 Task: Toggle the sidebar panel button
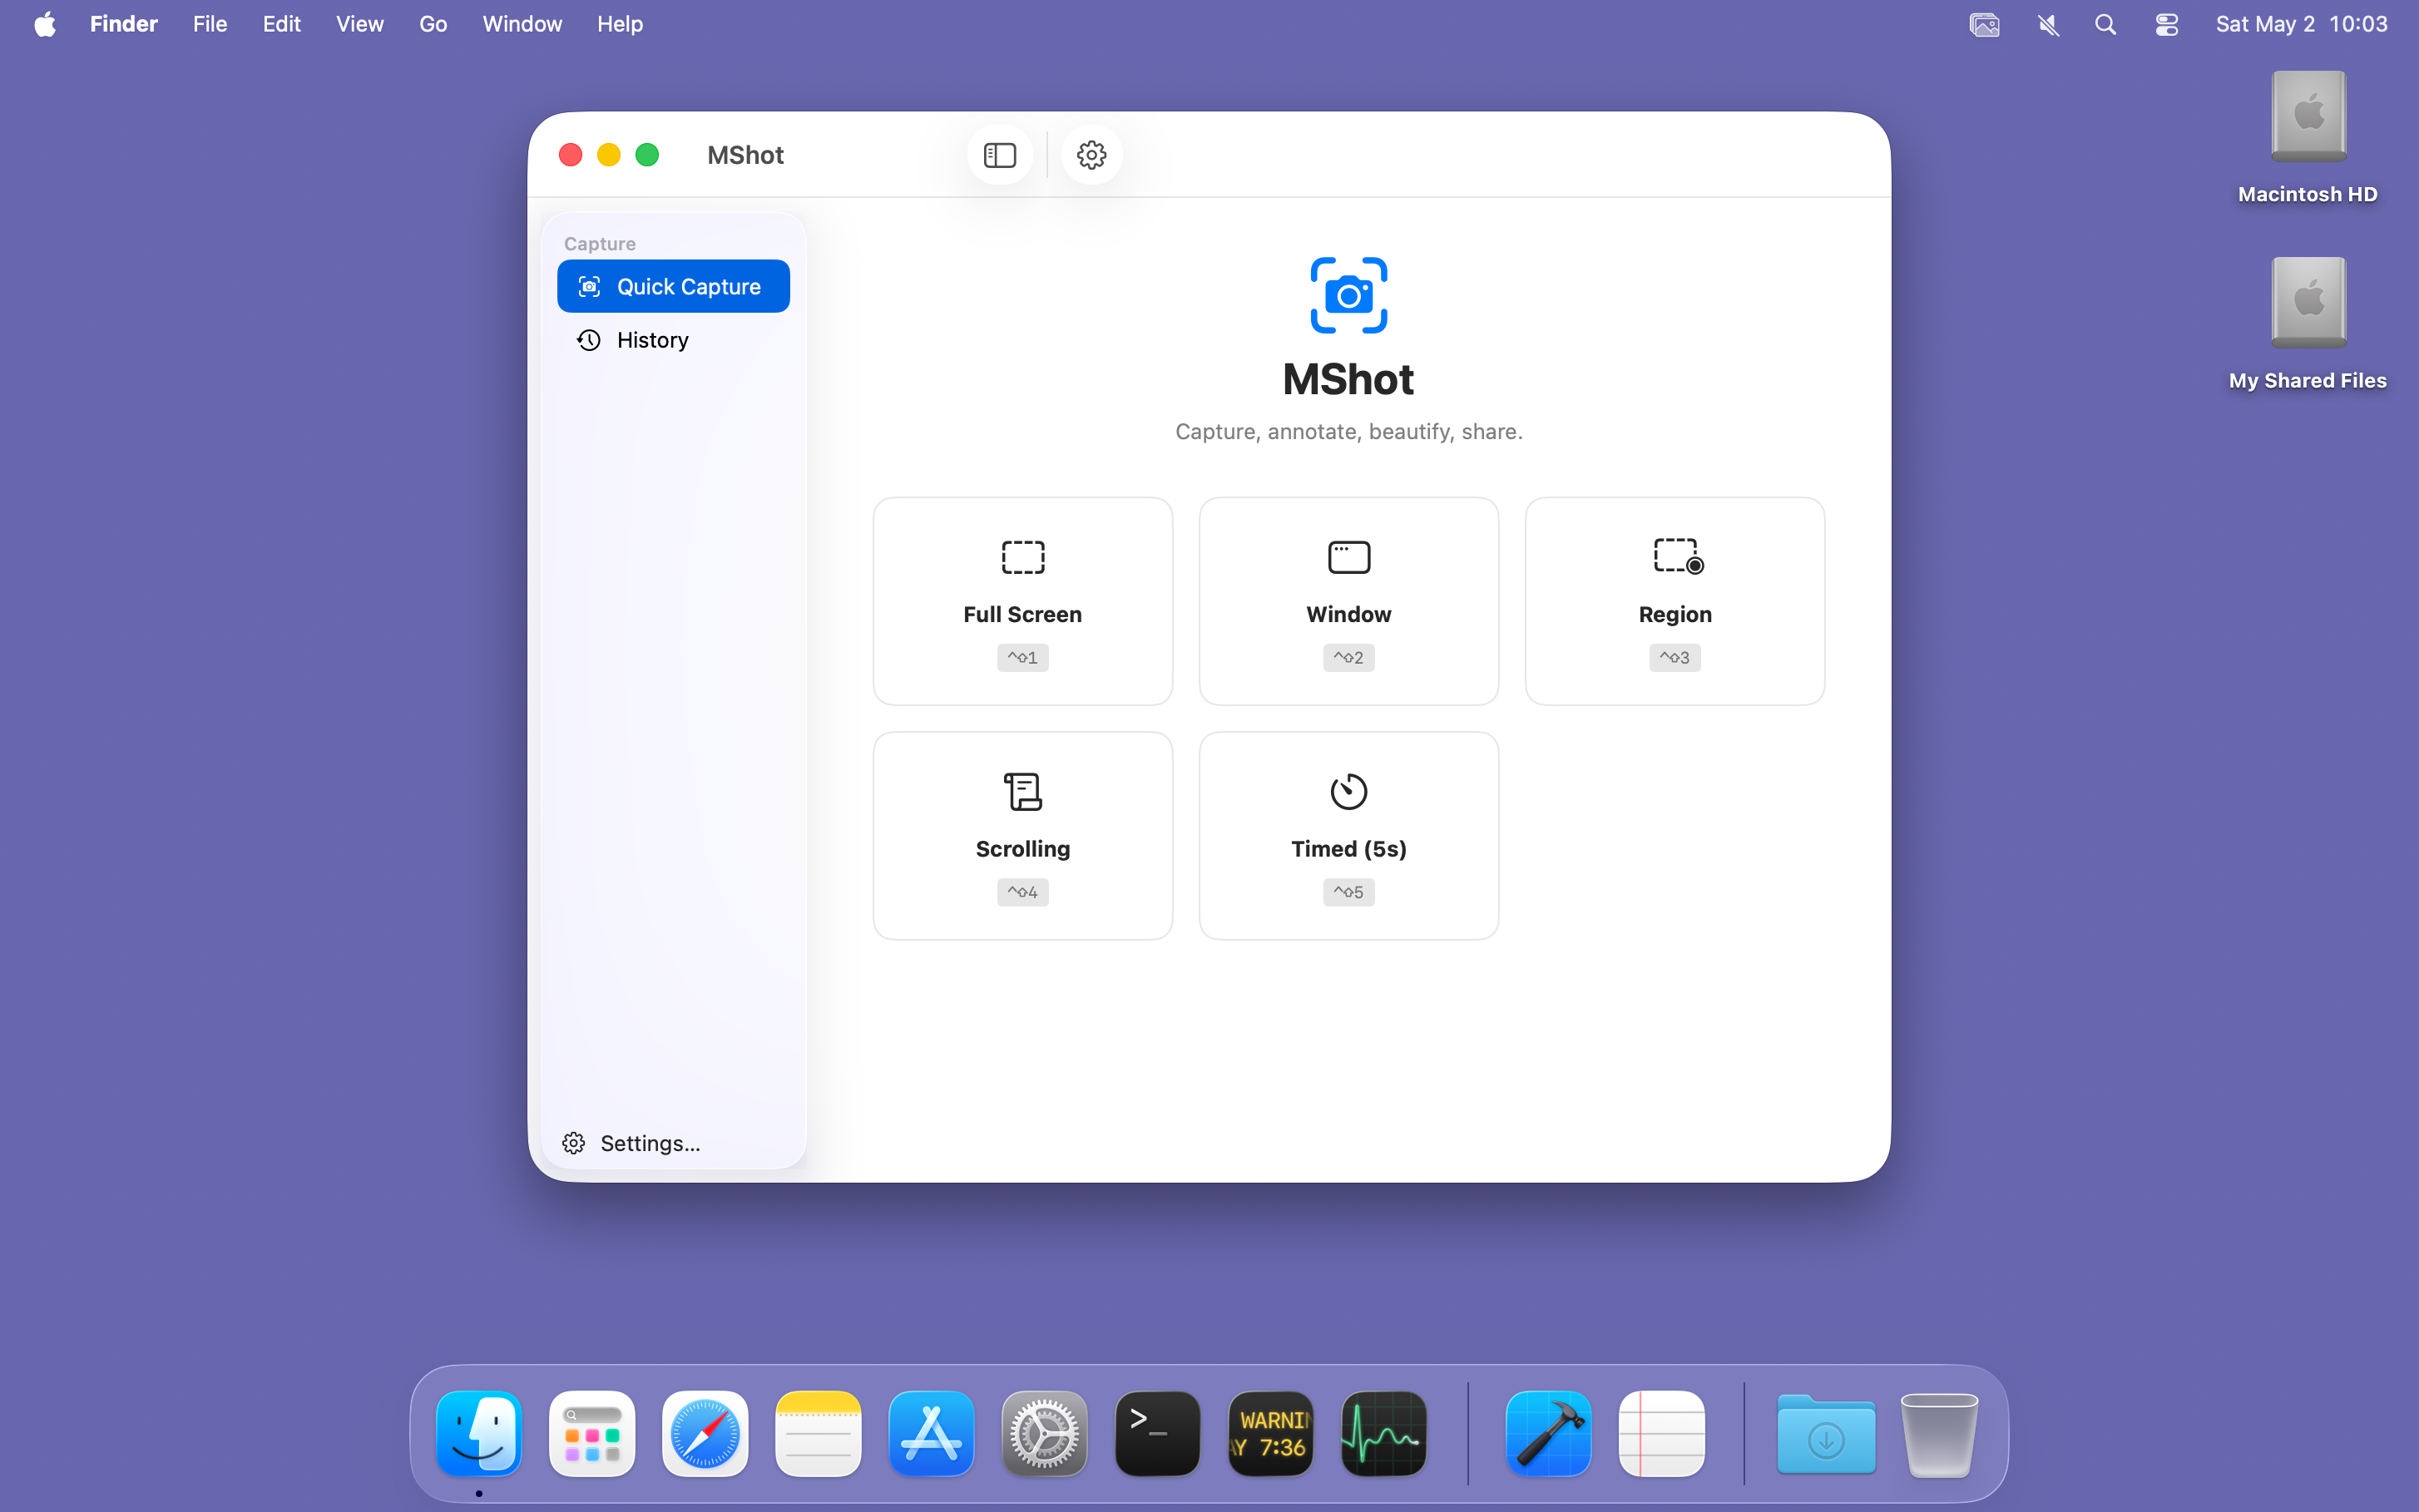click(x=999, y=155)
